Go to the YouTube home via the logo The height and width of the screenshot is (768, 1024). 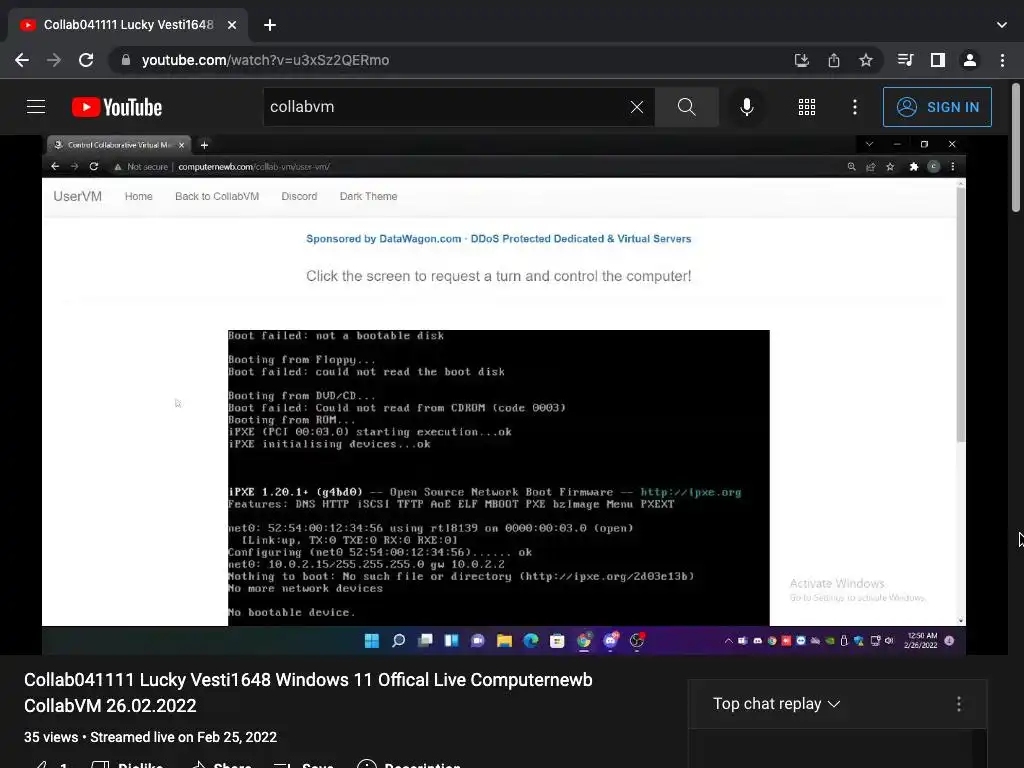[x=117, y=107]
